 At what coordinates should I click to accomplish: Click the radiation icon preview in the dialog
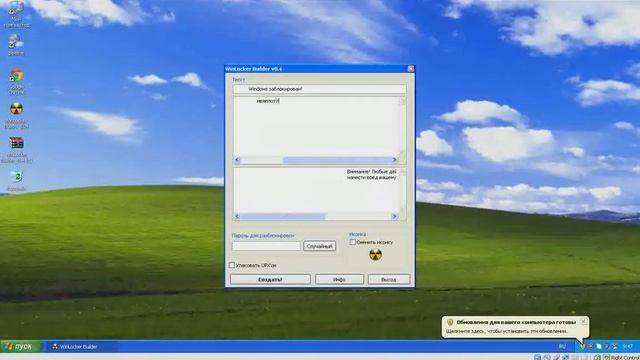pyautogui.click(x=376, y=255)
